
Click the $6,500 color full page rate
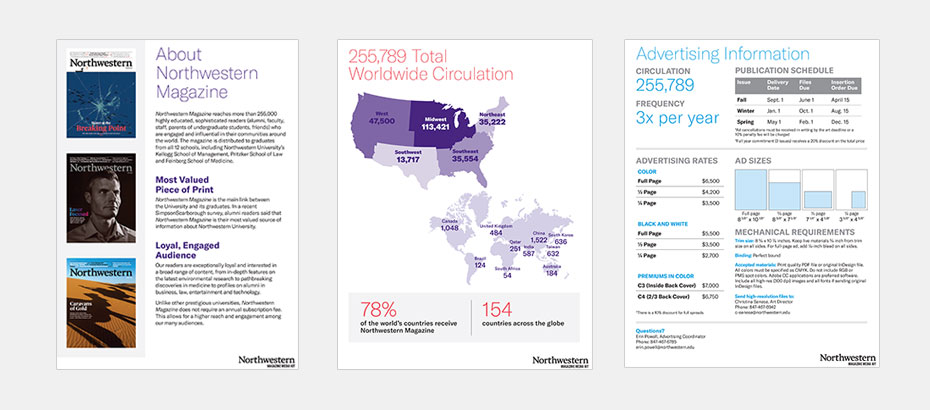point(710,181)
